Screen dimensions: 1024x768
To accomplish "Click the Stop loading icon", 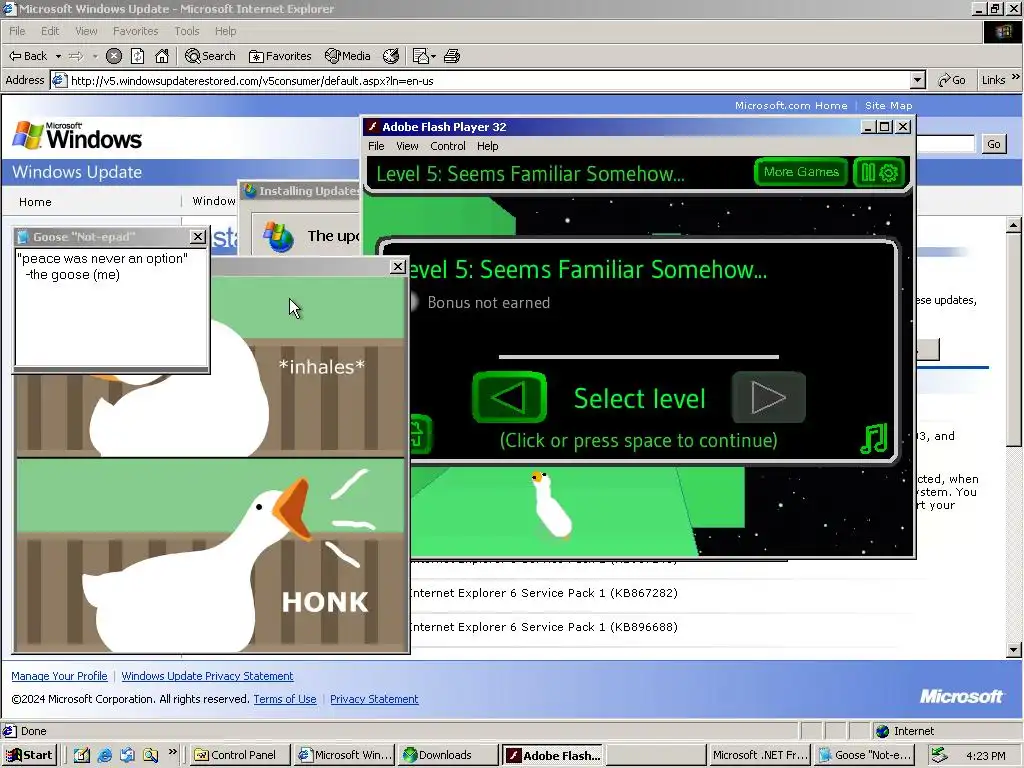I will (x=114, y=56).
